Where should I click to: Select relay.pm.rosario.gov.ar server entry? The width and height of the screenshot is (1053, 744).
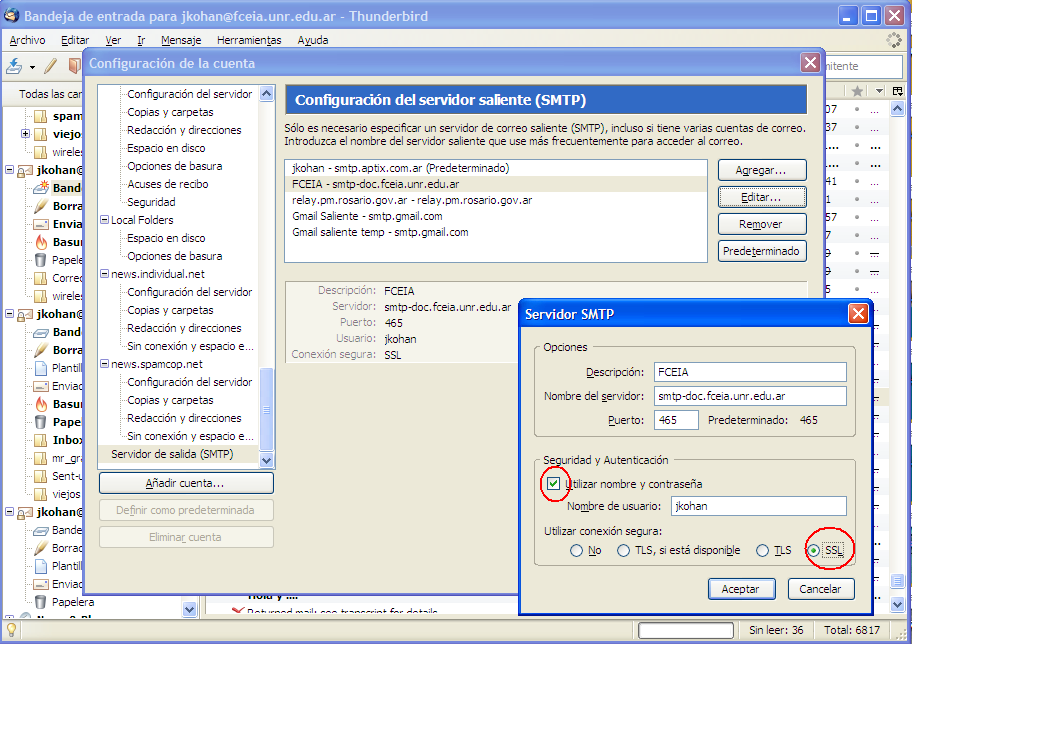coord(496,200)
